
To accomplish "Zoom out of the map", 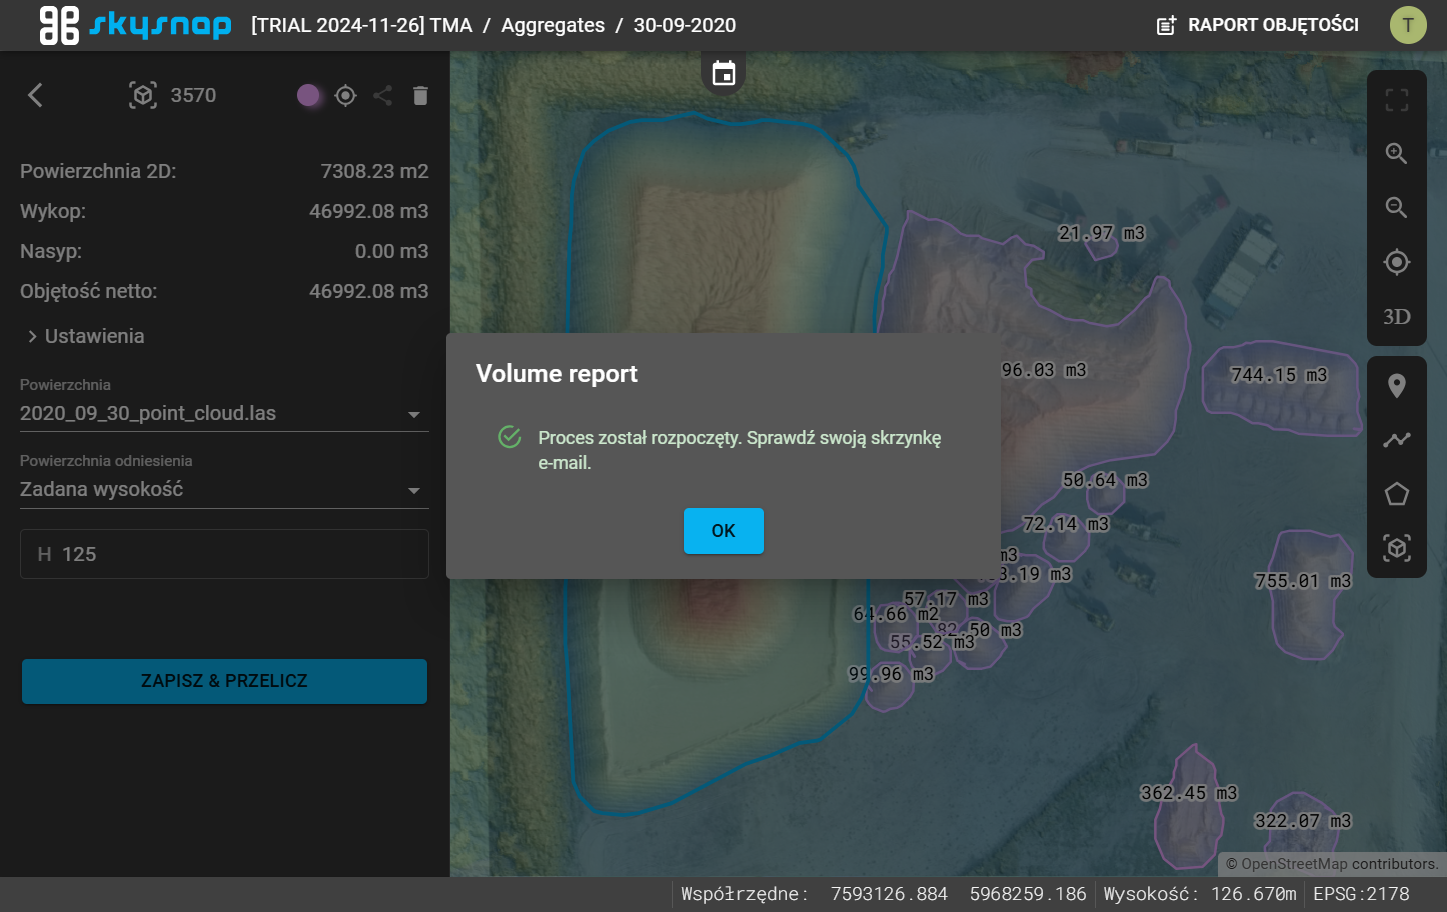I will click(1397, 207).
